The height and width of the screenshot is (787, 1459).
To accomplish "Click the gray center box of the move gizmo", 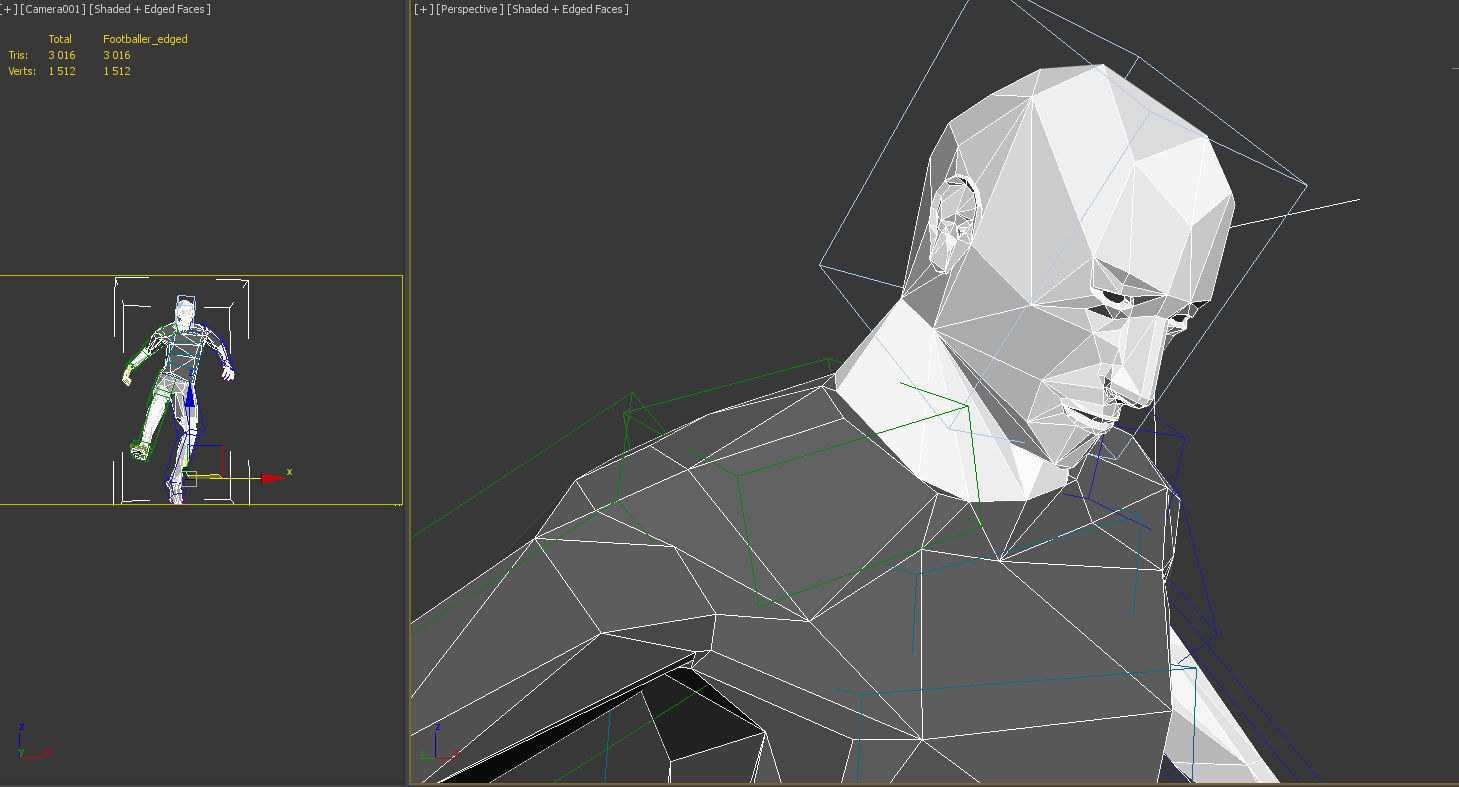I will pyautogui.click(x=190, y=479).
